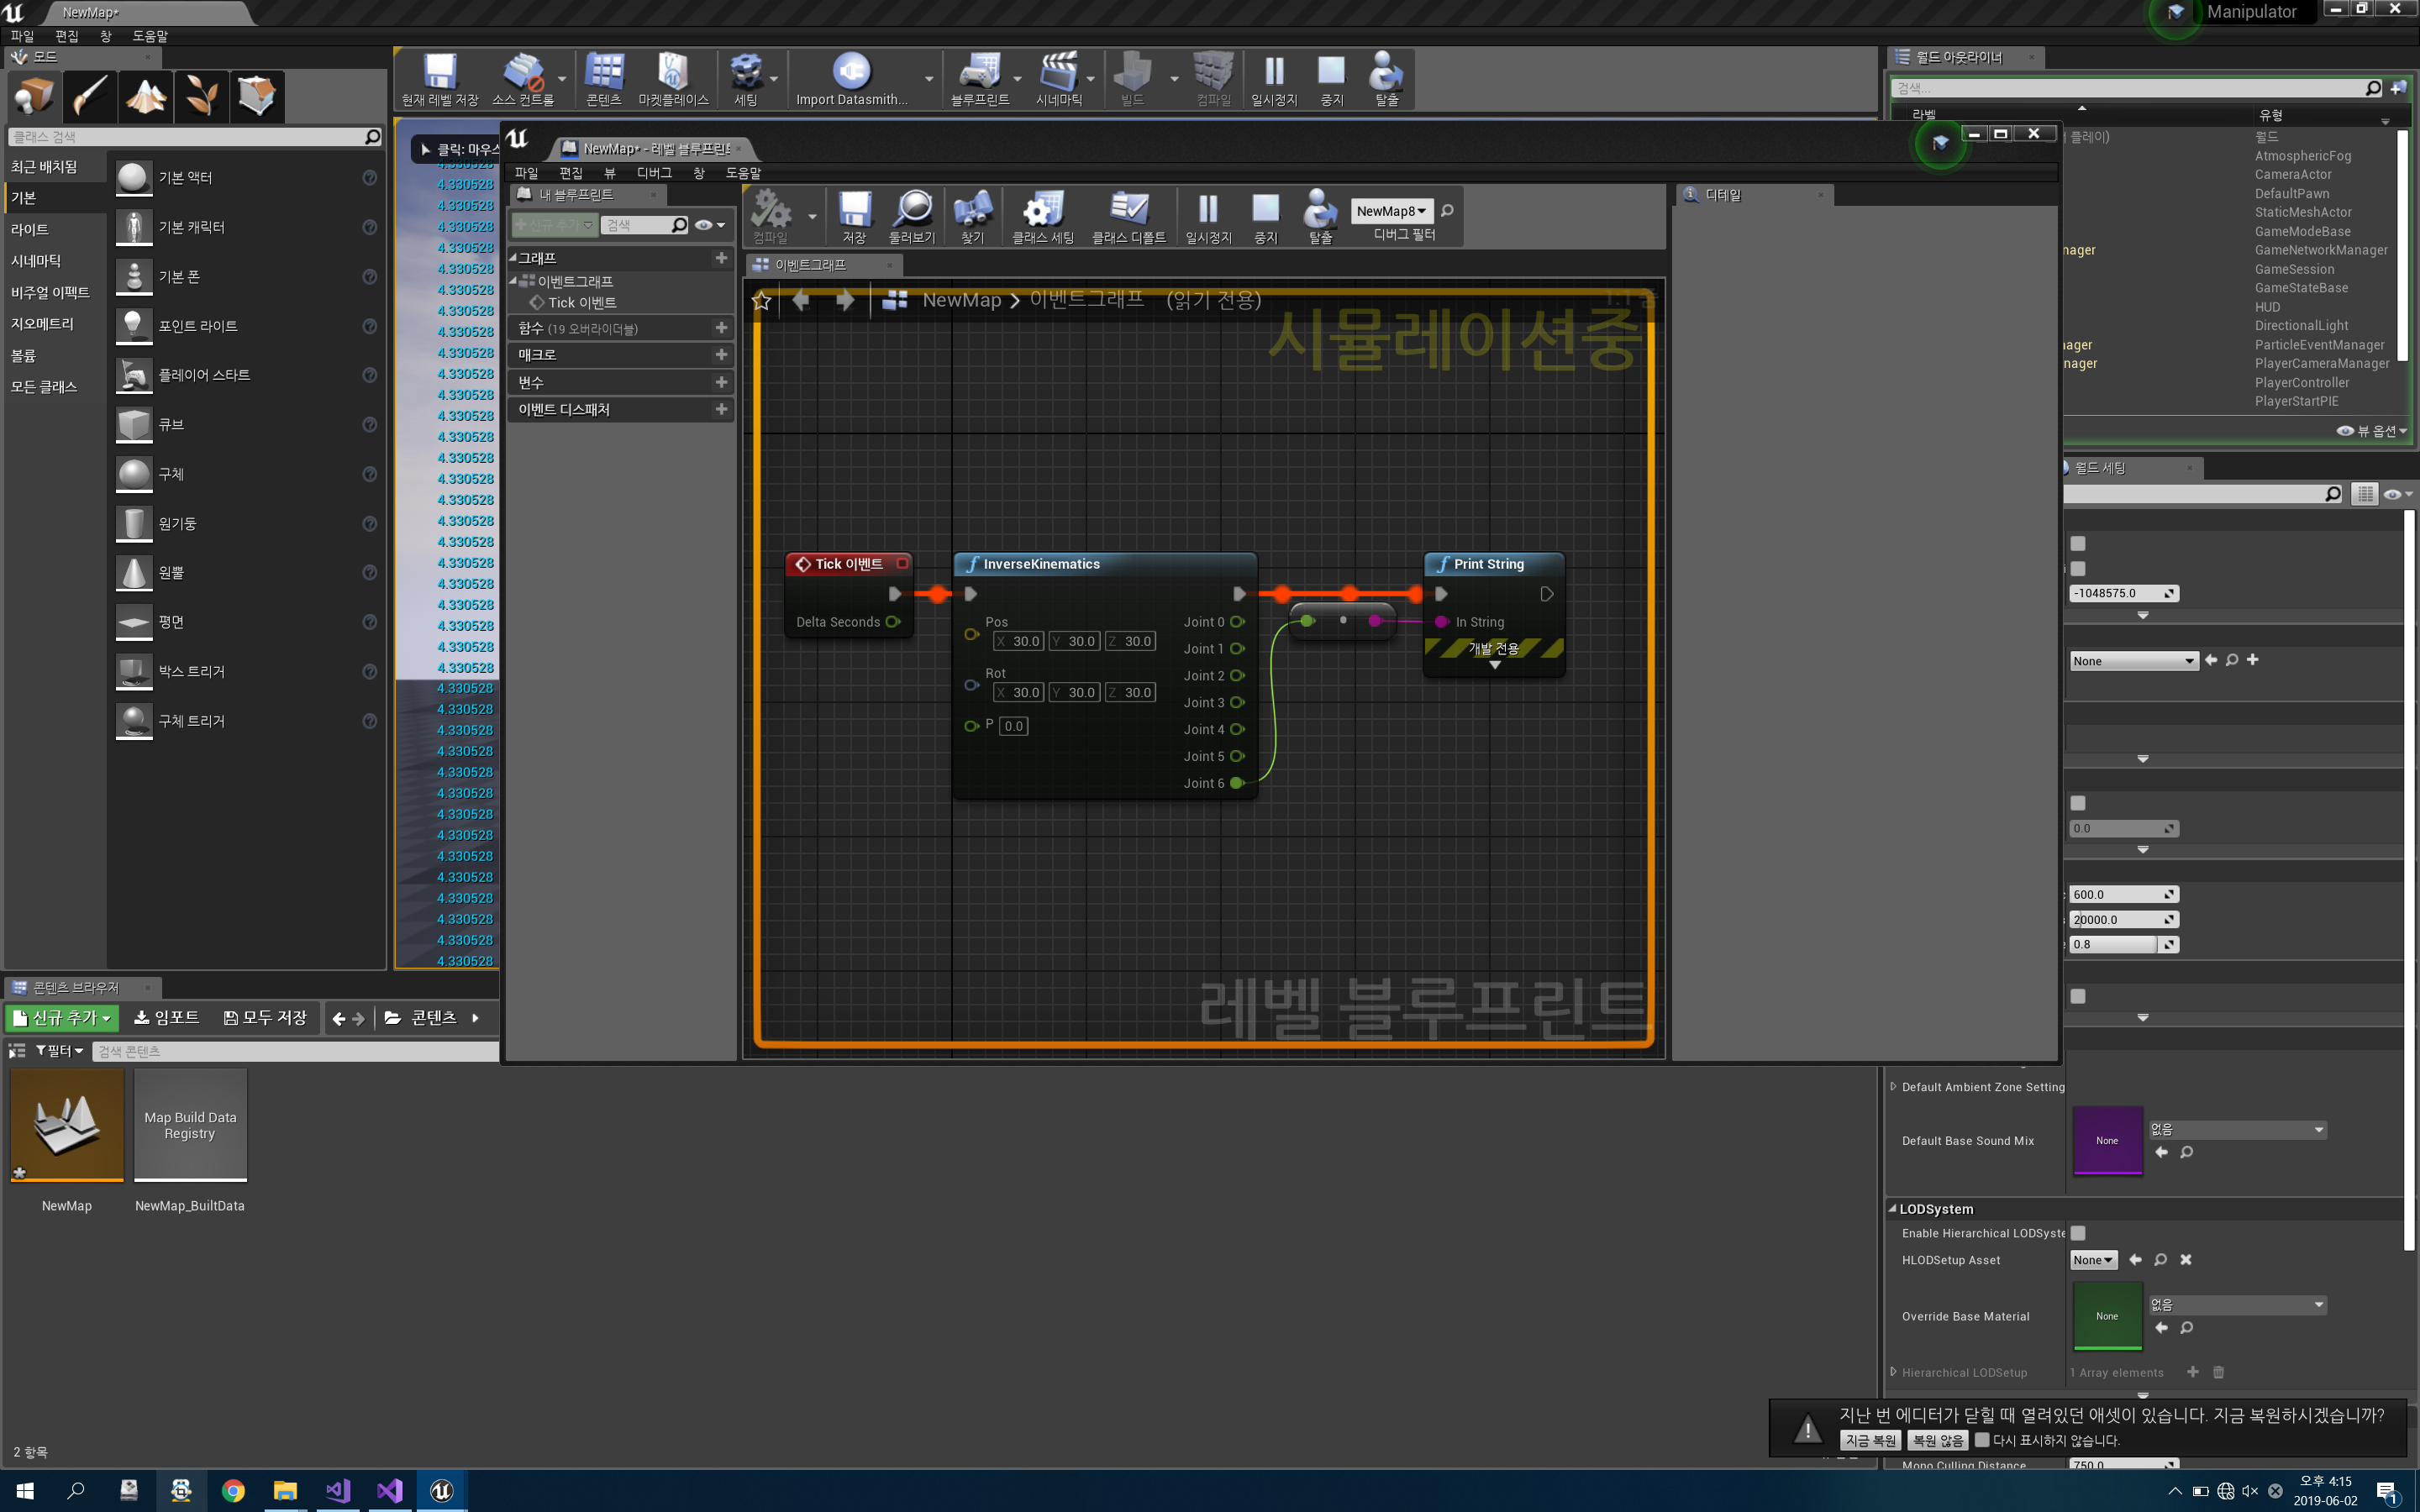
Task: Select All Classes category in Modes panel
Action: pos(44,386)
